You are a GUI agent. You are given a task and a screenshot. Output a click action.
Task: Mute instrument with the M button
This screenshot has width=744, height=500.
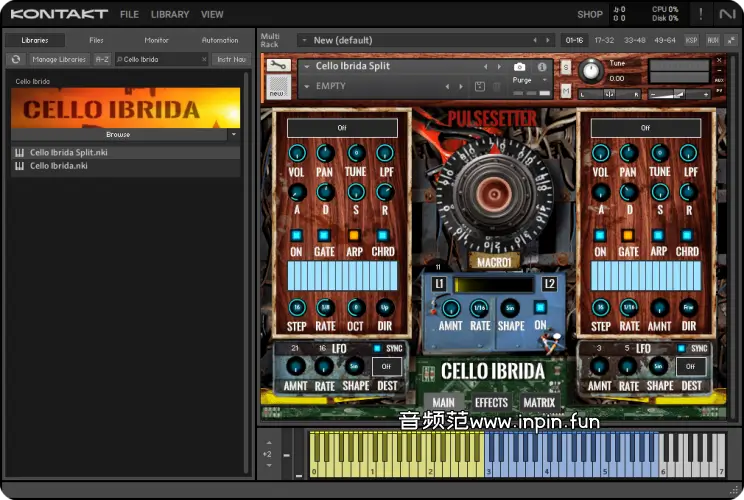pos(566,91)
